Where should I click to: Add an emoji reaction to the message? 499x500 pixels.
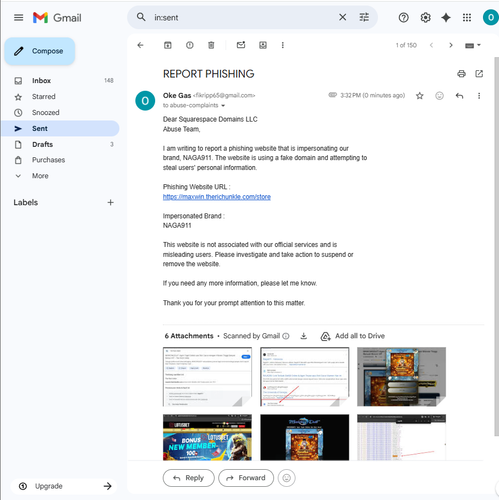[x=440, y=96]
